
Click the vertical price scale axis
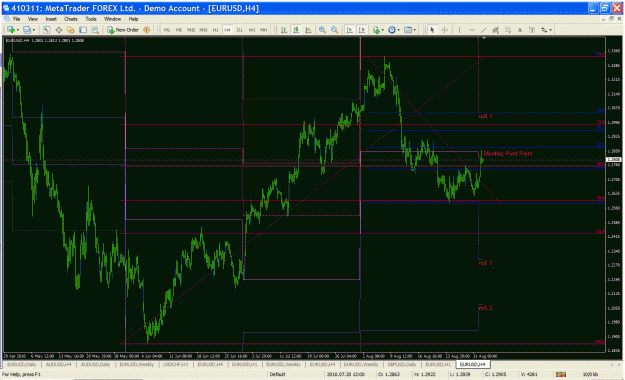tap(614, 195)
